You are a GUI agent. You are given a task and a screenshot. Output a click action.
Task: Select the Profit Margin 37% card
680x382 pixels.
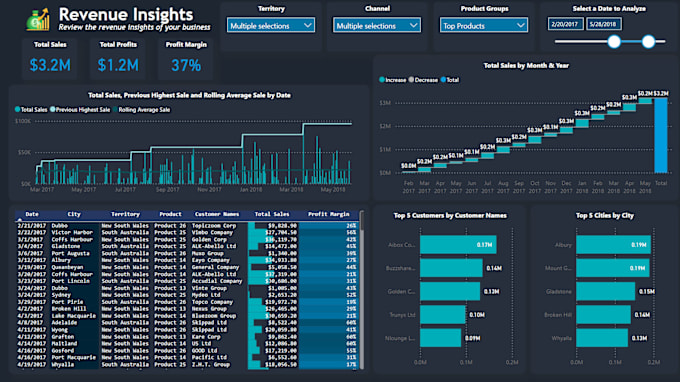click(x=186, y=59)
